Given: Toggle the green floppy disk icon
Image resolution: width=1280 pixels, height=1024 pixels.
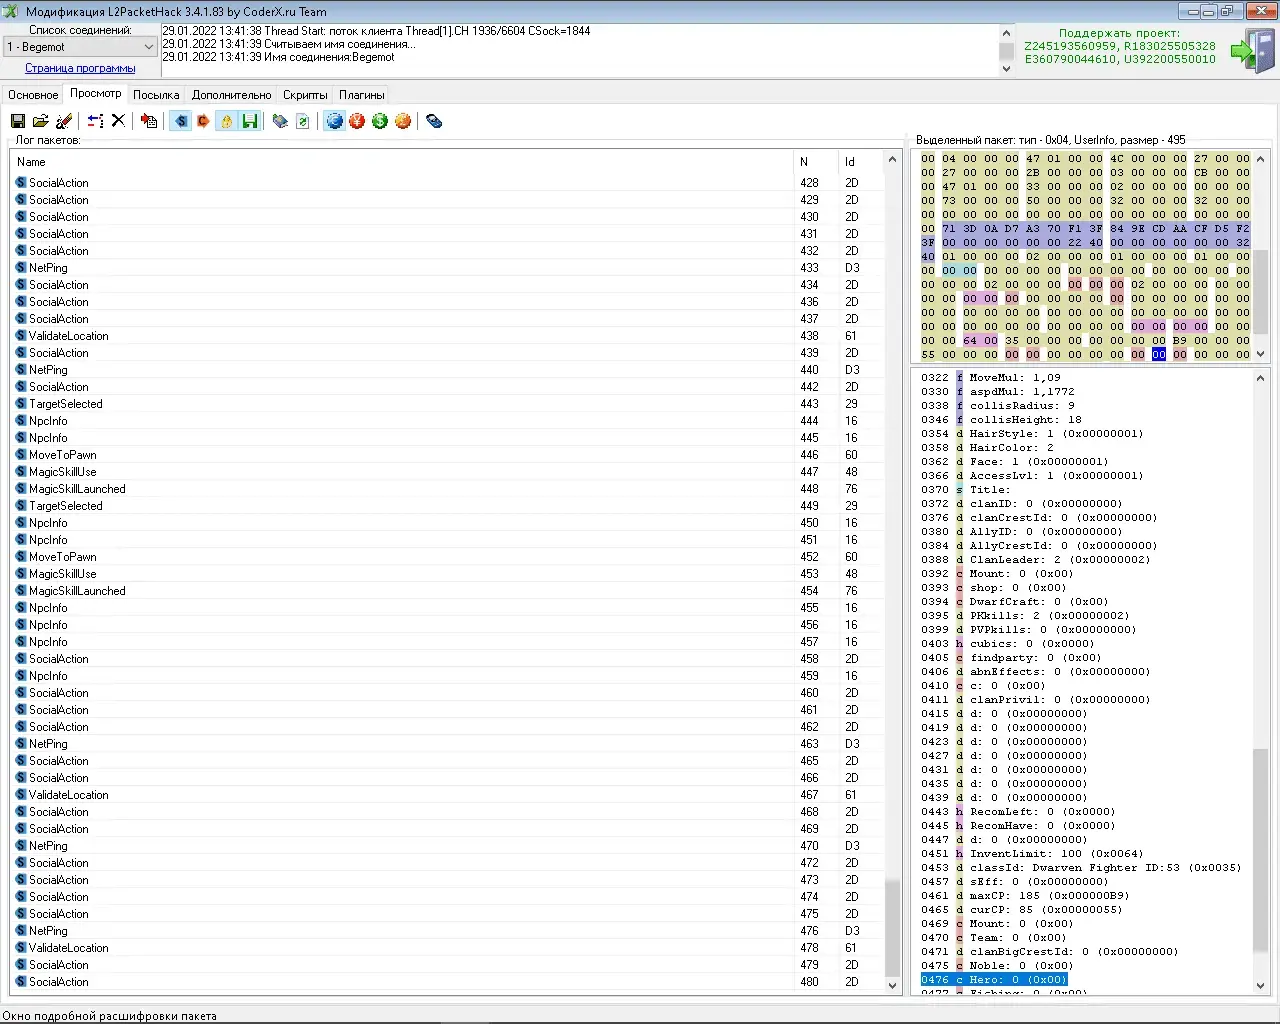Looking at the screenshot, I should click(x=249, y=121).
